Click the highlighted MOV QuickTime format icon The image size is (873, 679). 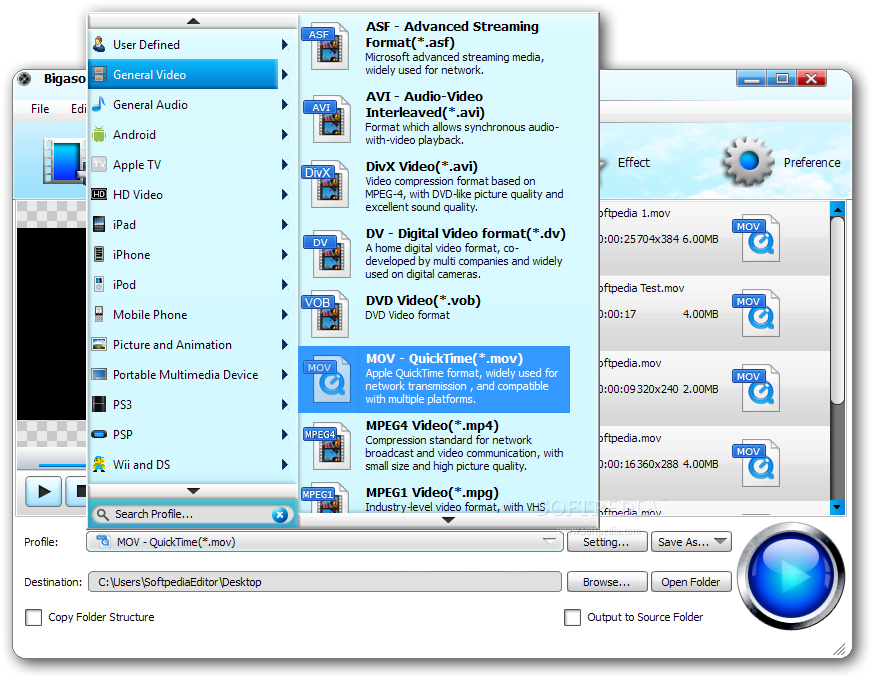pyautogui.click(x=328, y=380)
